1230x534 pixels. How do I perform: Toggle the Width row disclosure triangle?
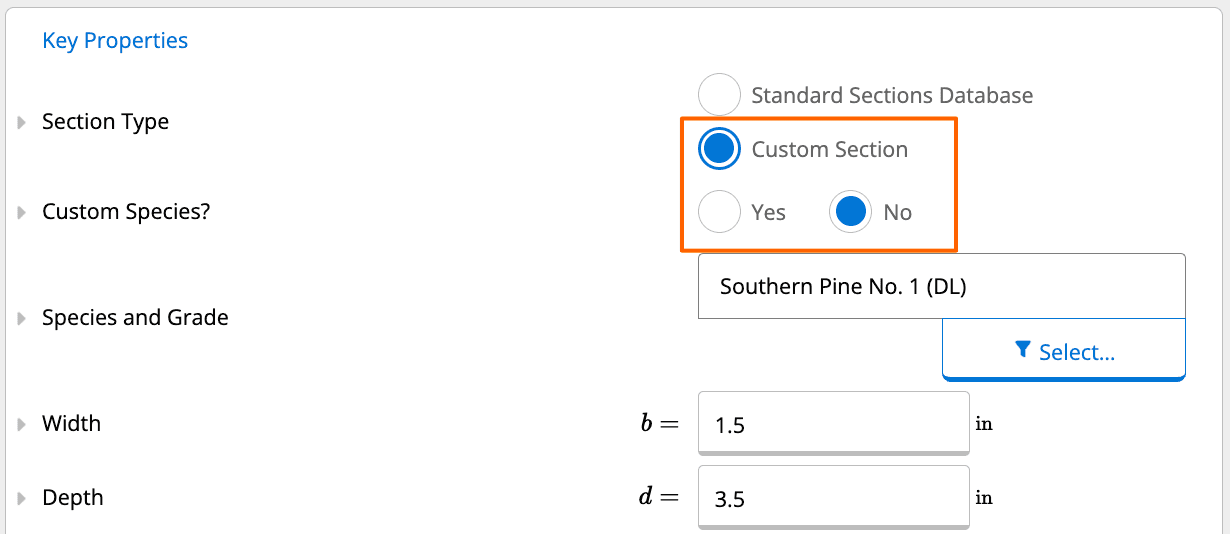click(22, 425)
